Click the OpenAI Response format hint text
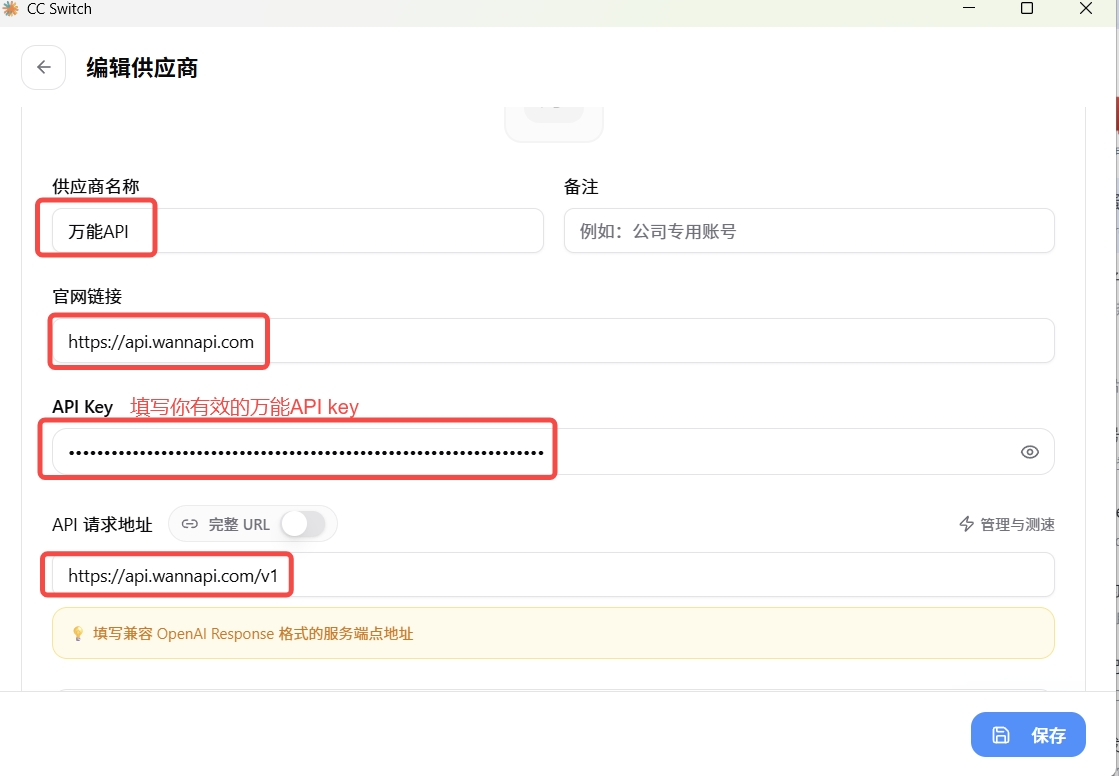 coord(253,633)
